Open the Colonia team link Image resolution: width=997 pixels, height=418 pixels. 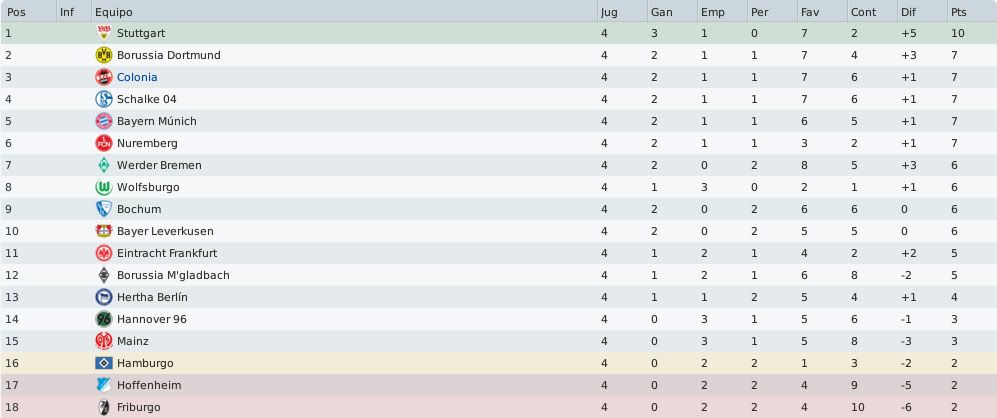click(137, 77)
